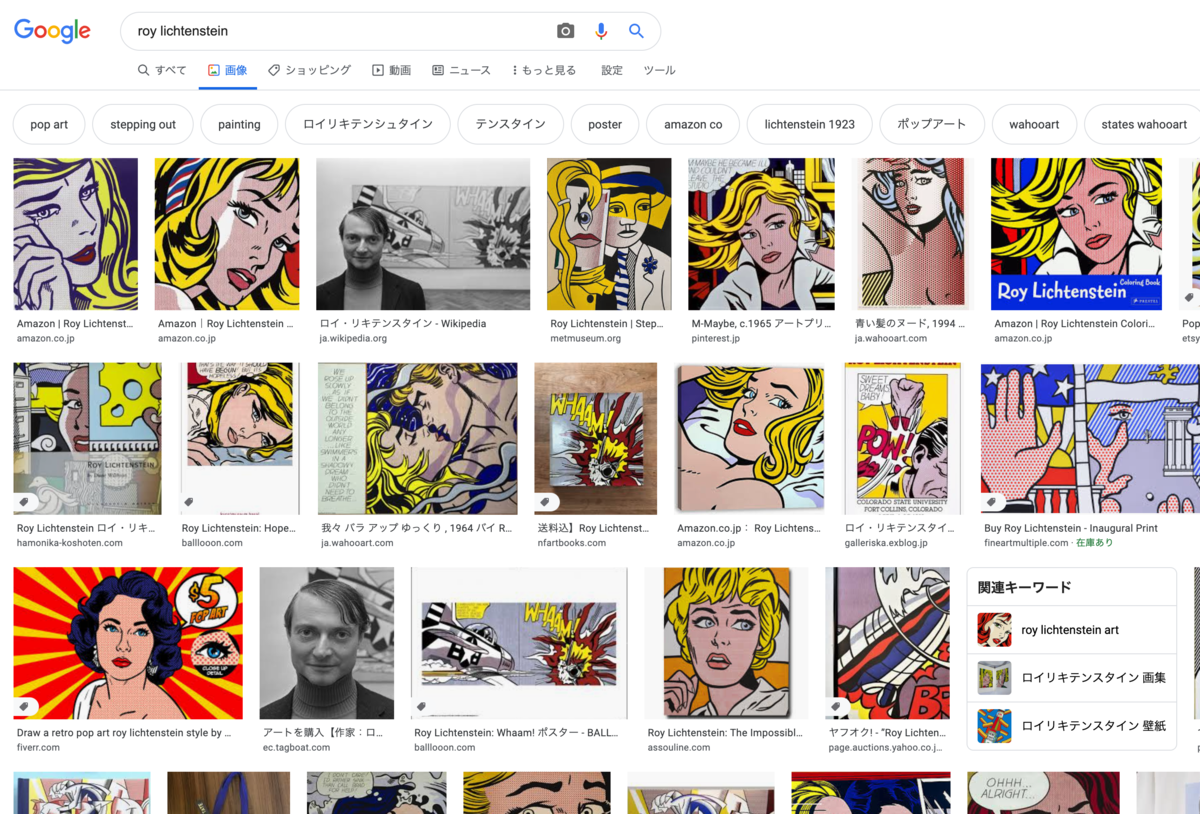
Task: Click tag icon on Hopeless balllooon thumbnail
Action: click(189, 502)
